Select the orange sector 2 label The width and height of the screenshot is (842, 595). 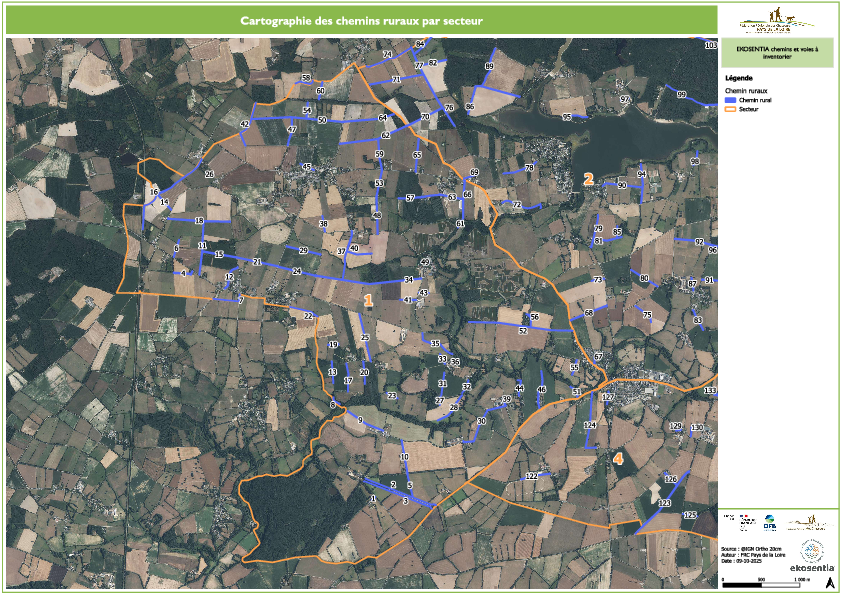point(589,179)
